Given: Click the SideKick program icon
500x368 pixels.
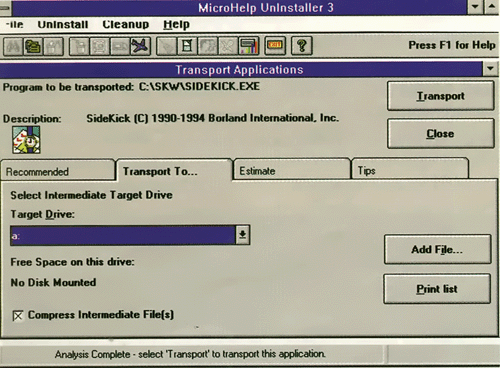Looking at the screenshot, I should (x=26, y=140).
